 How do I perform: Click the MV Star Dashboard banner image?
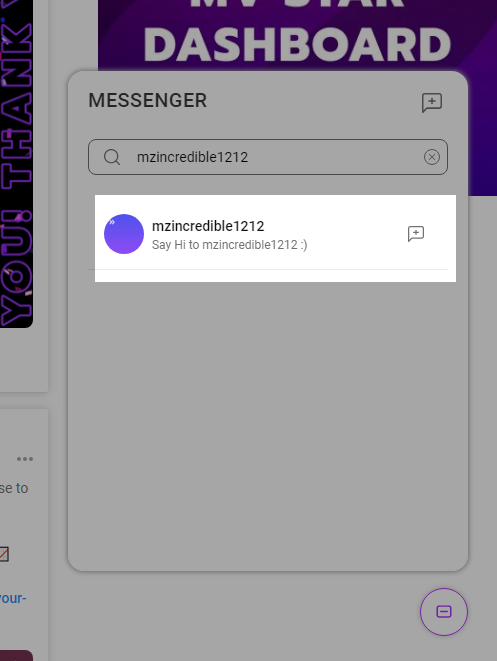(x=297, y=36)
